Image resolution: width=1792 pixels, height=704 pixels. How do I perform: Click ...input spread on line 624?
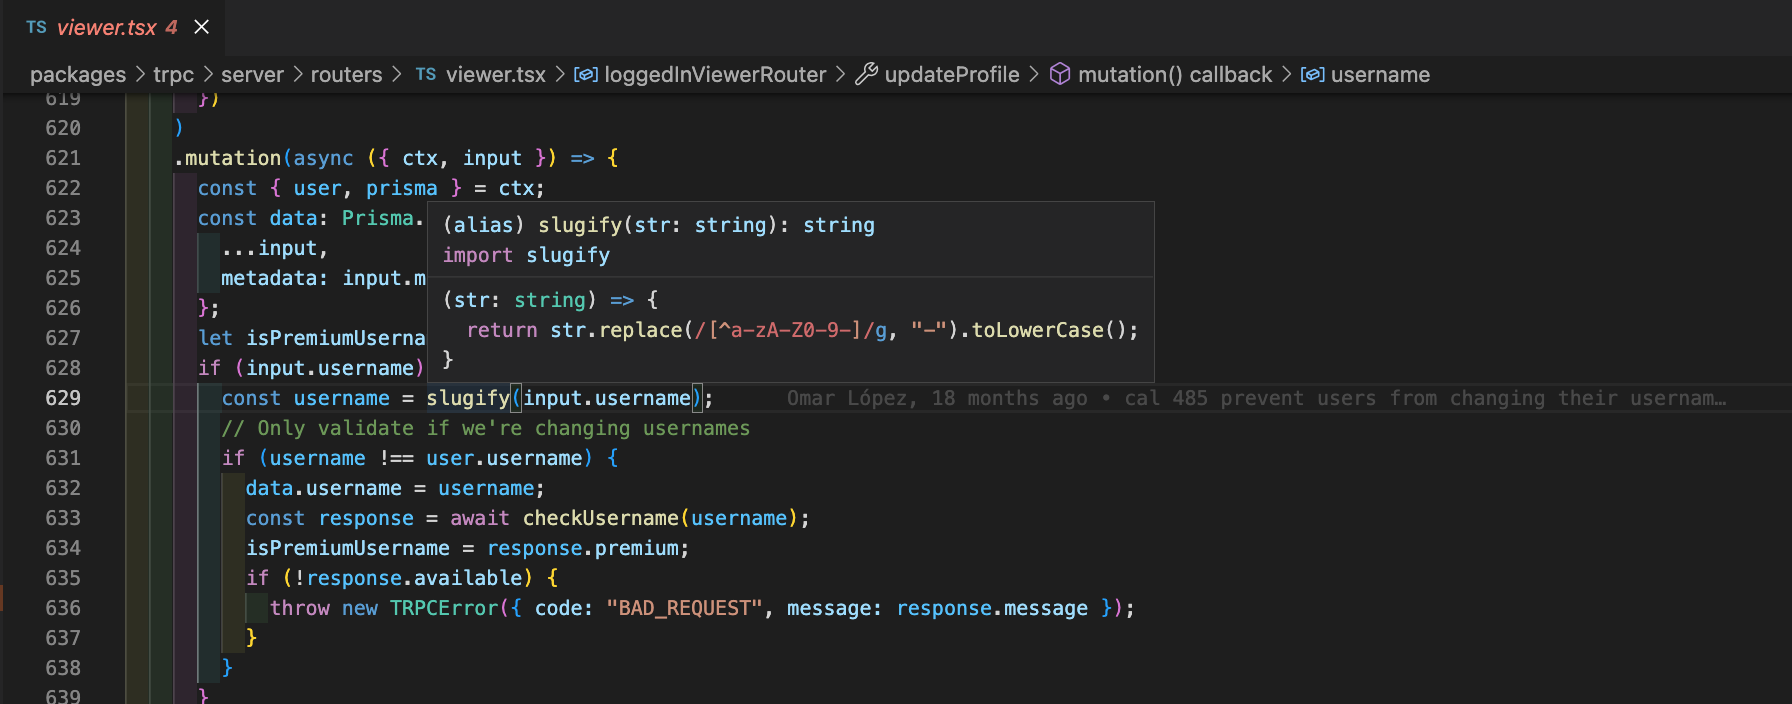click(269, 248)
